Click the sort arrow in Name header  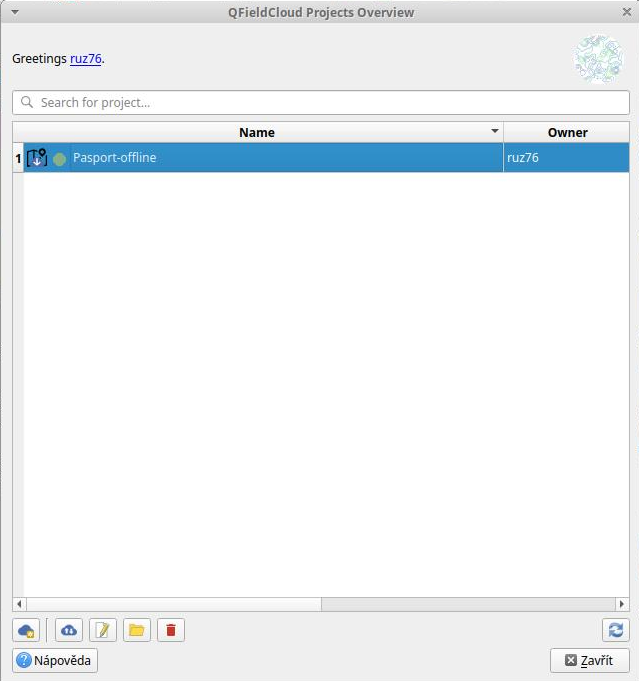[494, 132]
